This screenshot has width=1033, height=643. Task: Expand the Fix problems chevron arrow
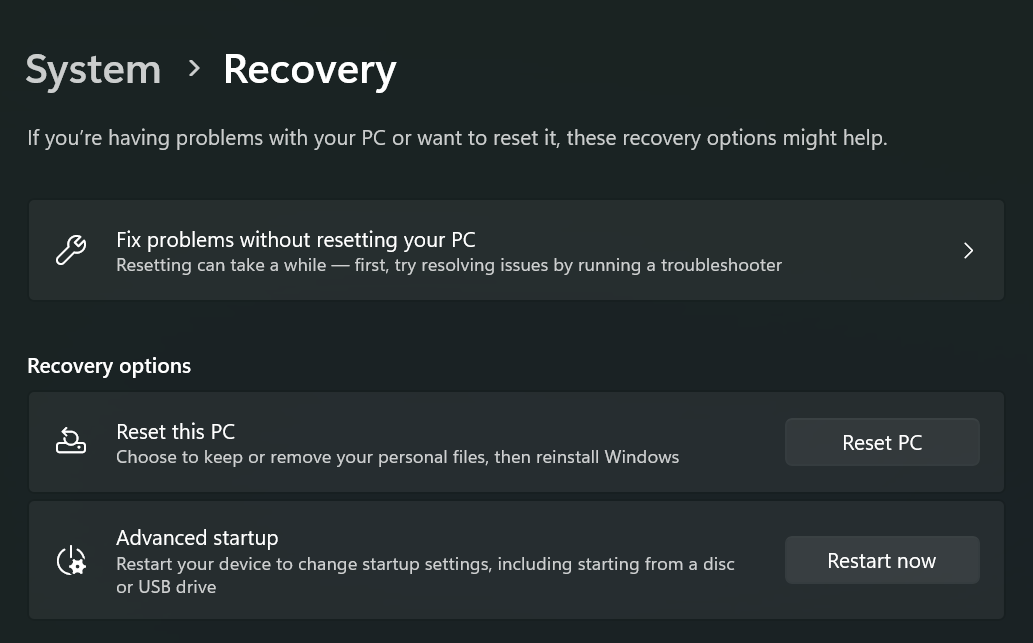point(968,250)
